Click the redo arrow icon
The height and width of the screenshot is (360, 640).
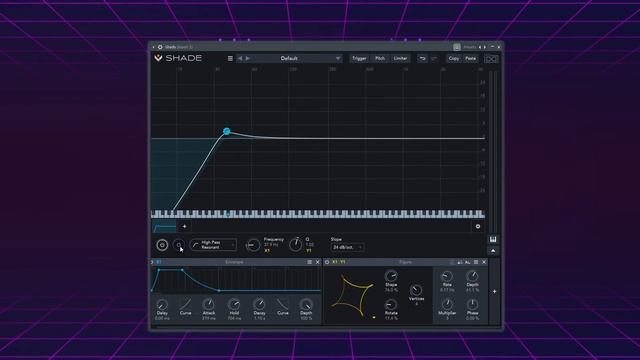tap(434, 58)
